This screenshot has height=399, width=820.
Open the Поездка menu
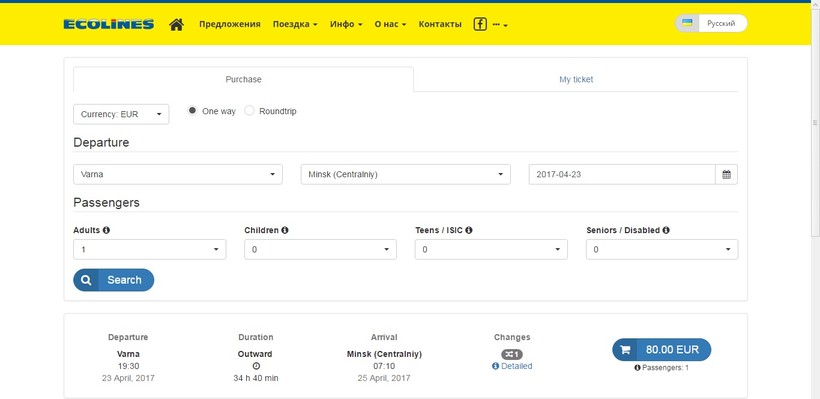[295, 24]
